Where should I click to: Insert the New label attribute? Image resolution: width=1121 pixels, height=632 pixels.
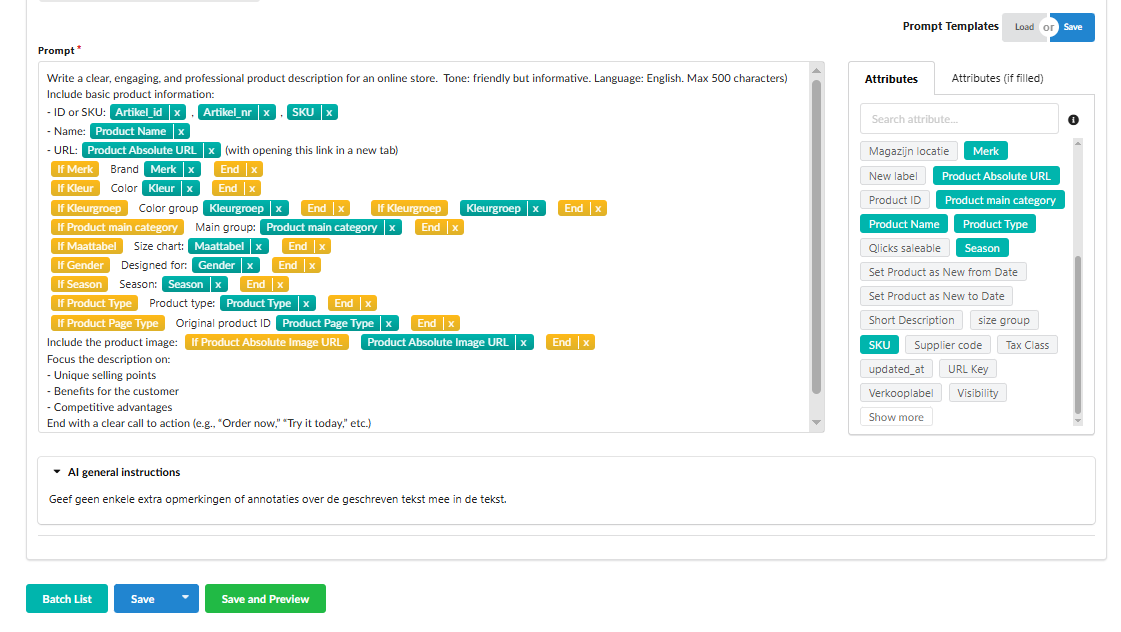[893, 176]
